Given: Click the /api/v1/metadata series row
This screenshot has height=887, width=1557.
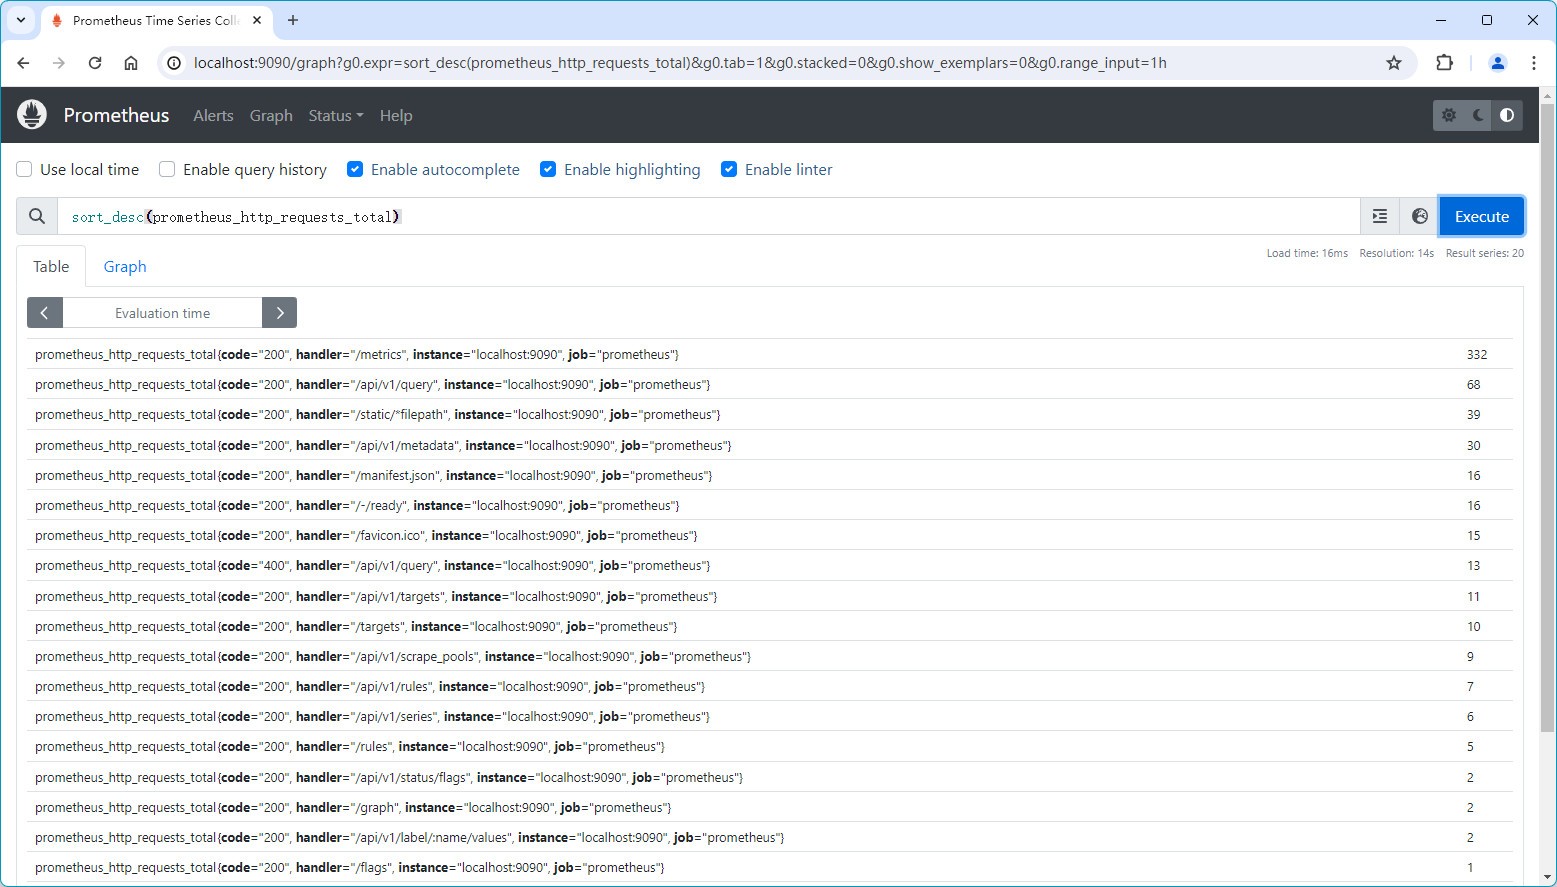Looking at the screenshot, I should (x=769, y=445).
